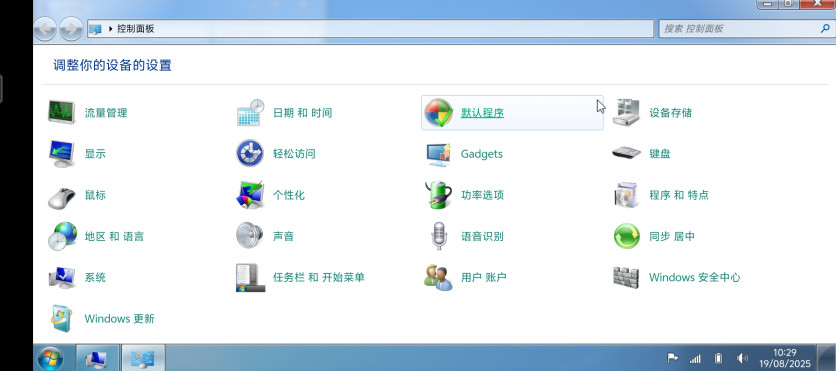Click the Show desktop strip
This screenshot has height=371, width=836.
tap(826, 358)
